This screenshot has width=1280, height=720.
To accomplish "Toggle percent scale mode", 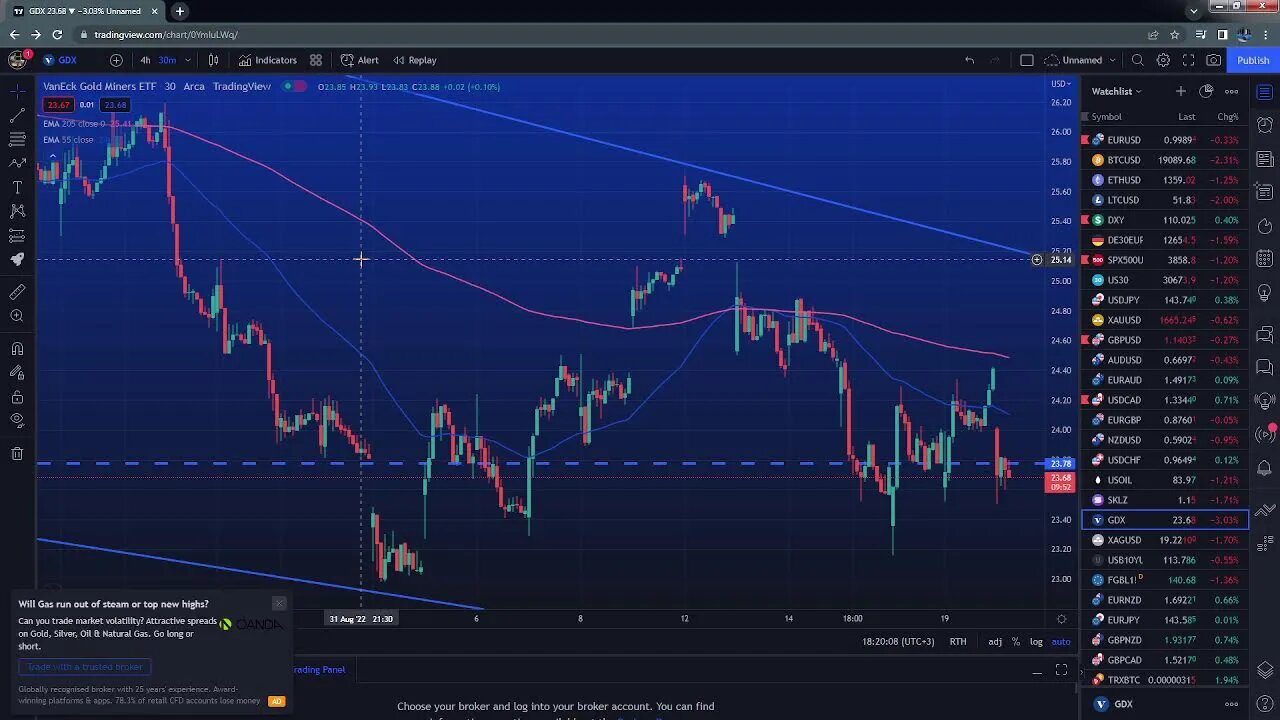I will pyautogui.click(x=1016, y=642).
